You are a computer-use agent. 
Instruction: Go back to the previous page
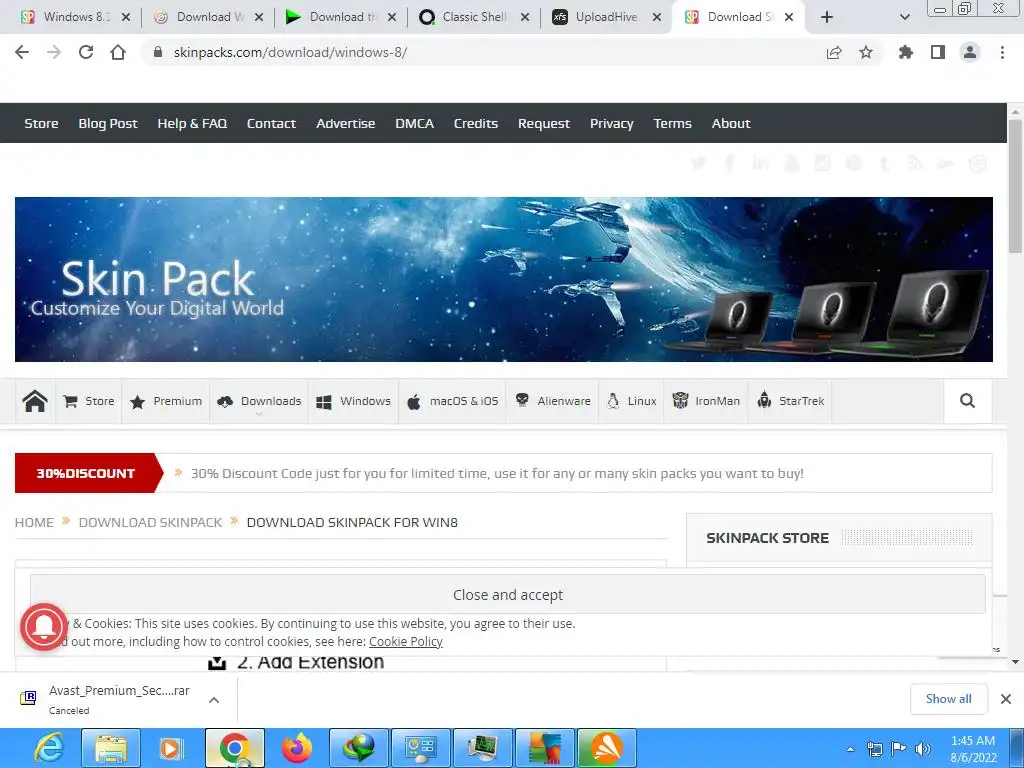point(22,52)
